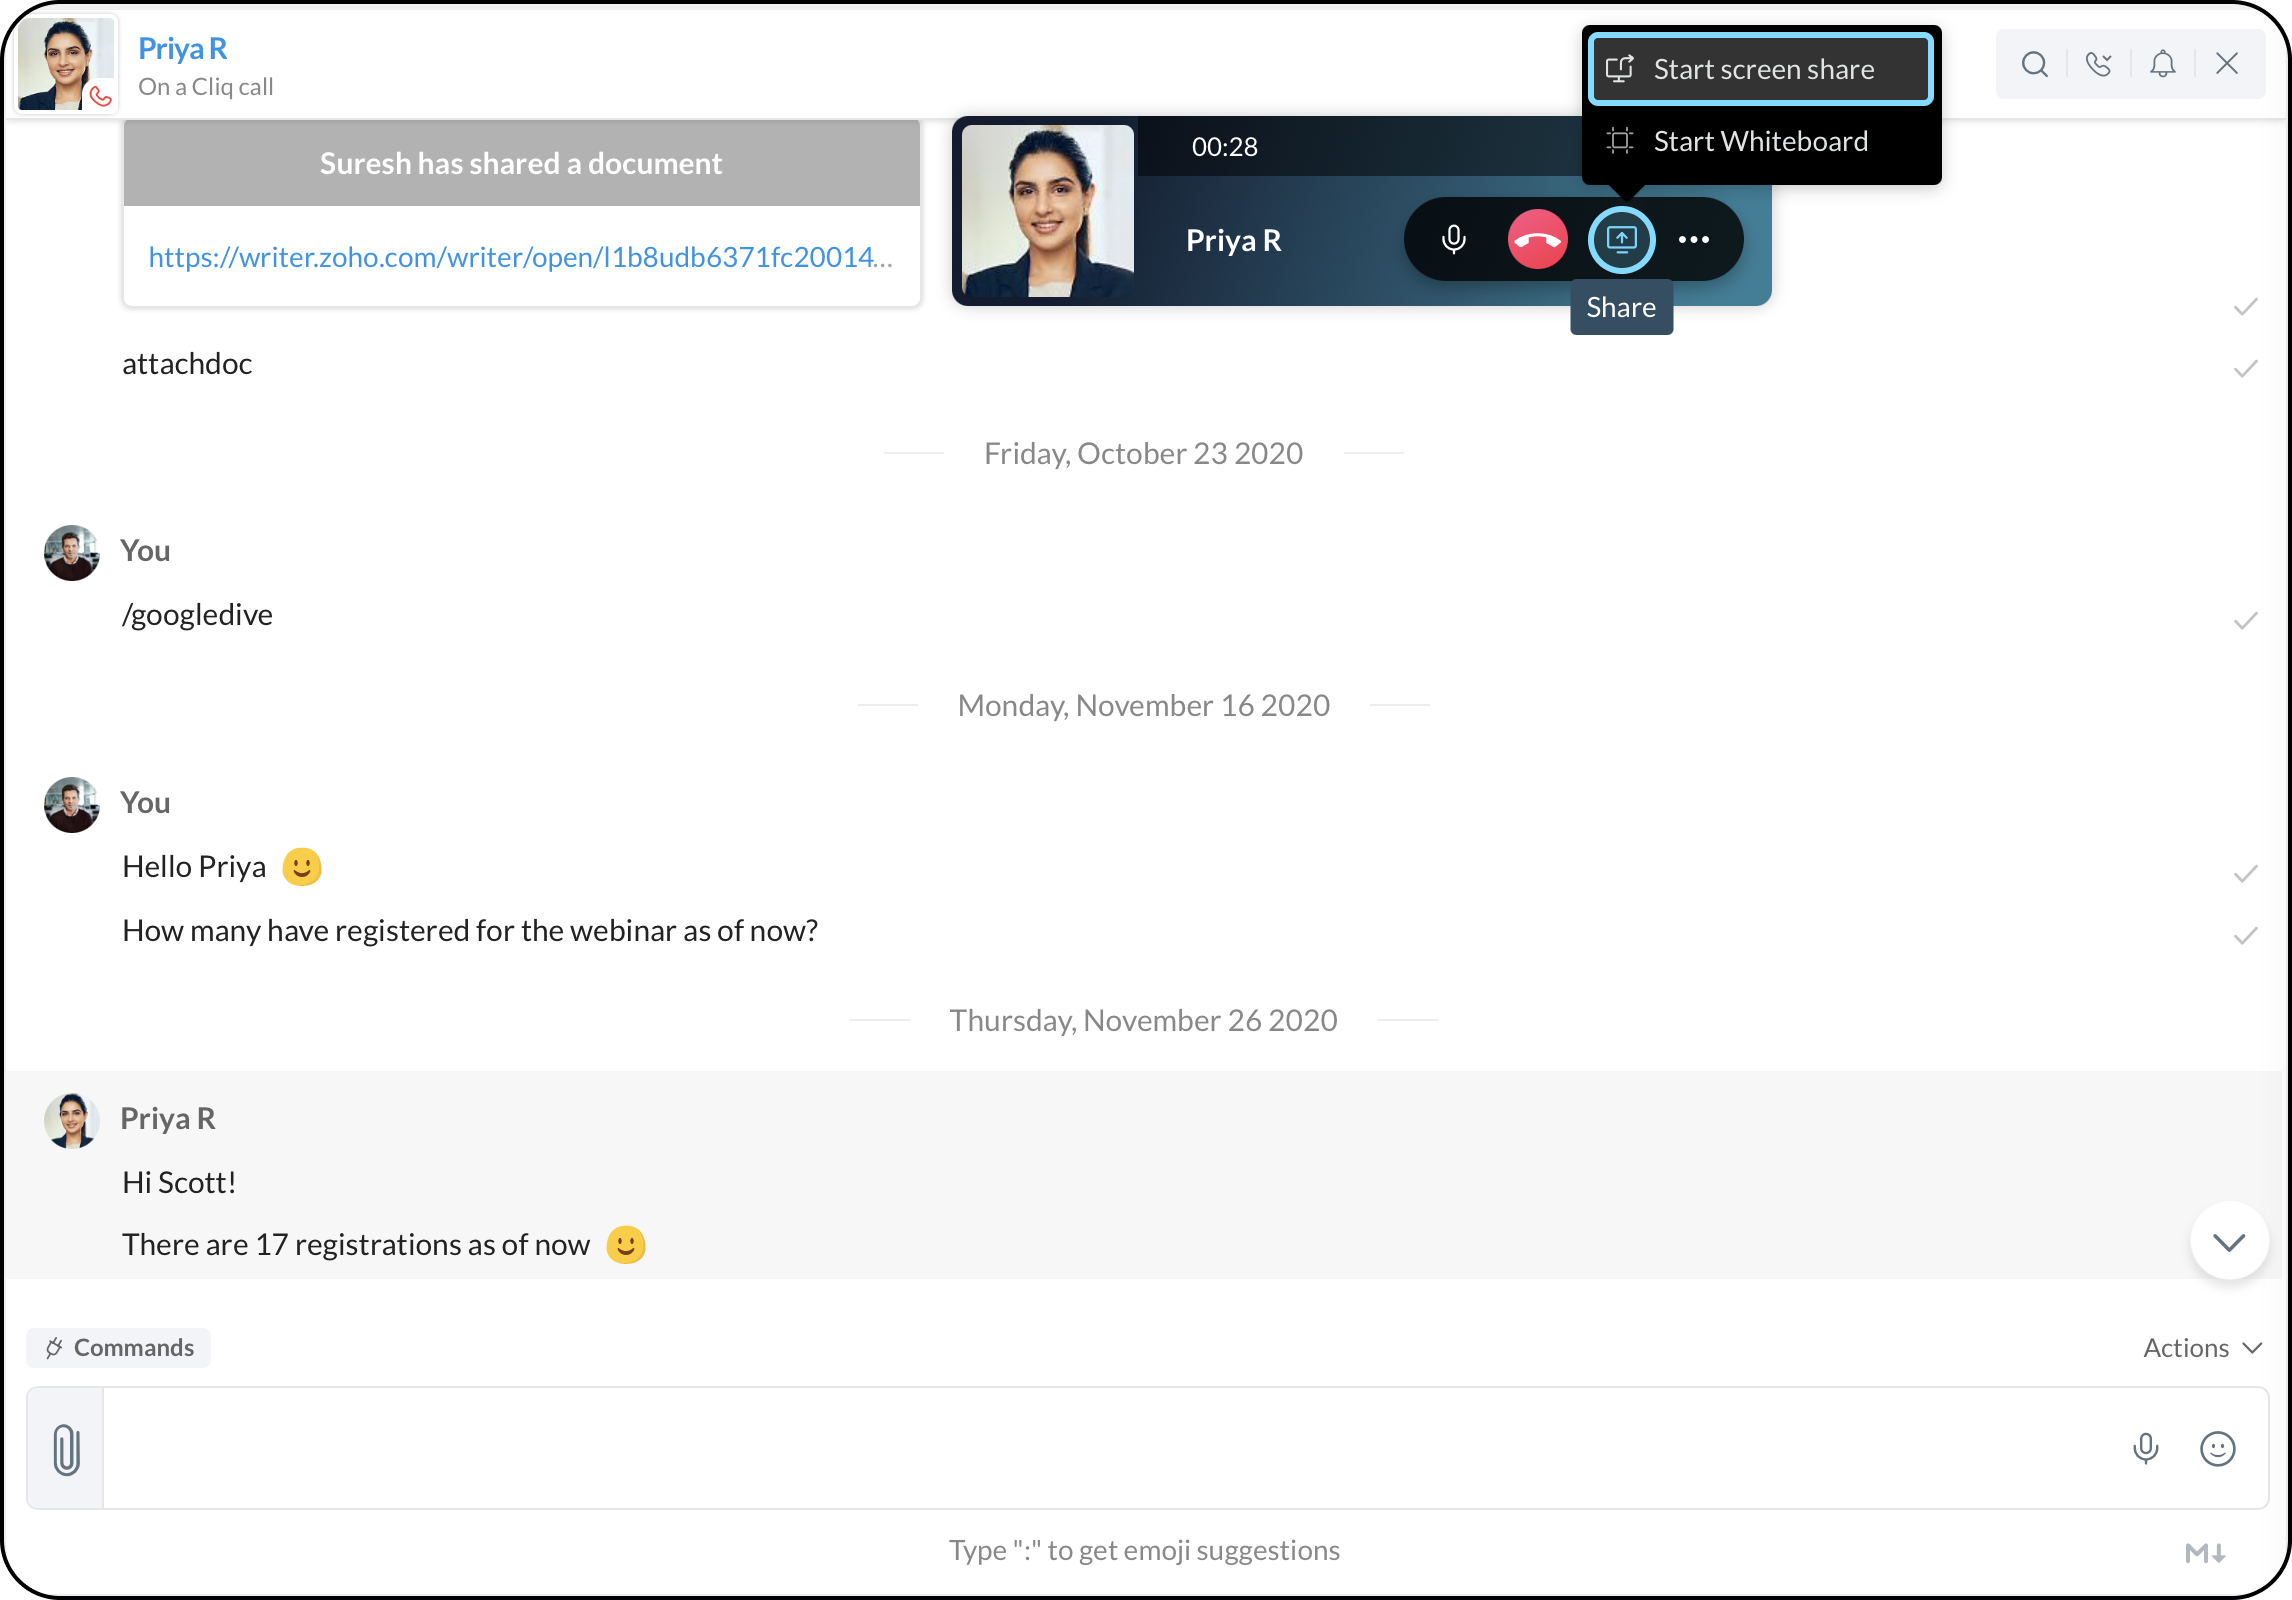Click the Share screen icon in call bar

1621,239
